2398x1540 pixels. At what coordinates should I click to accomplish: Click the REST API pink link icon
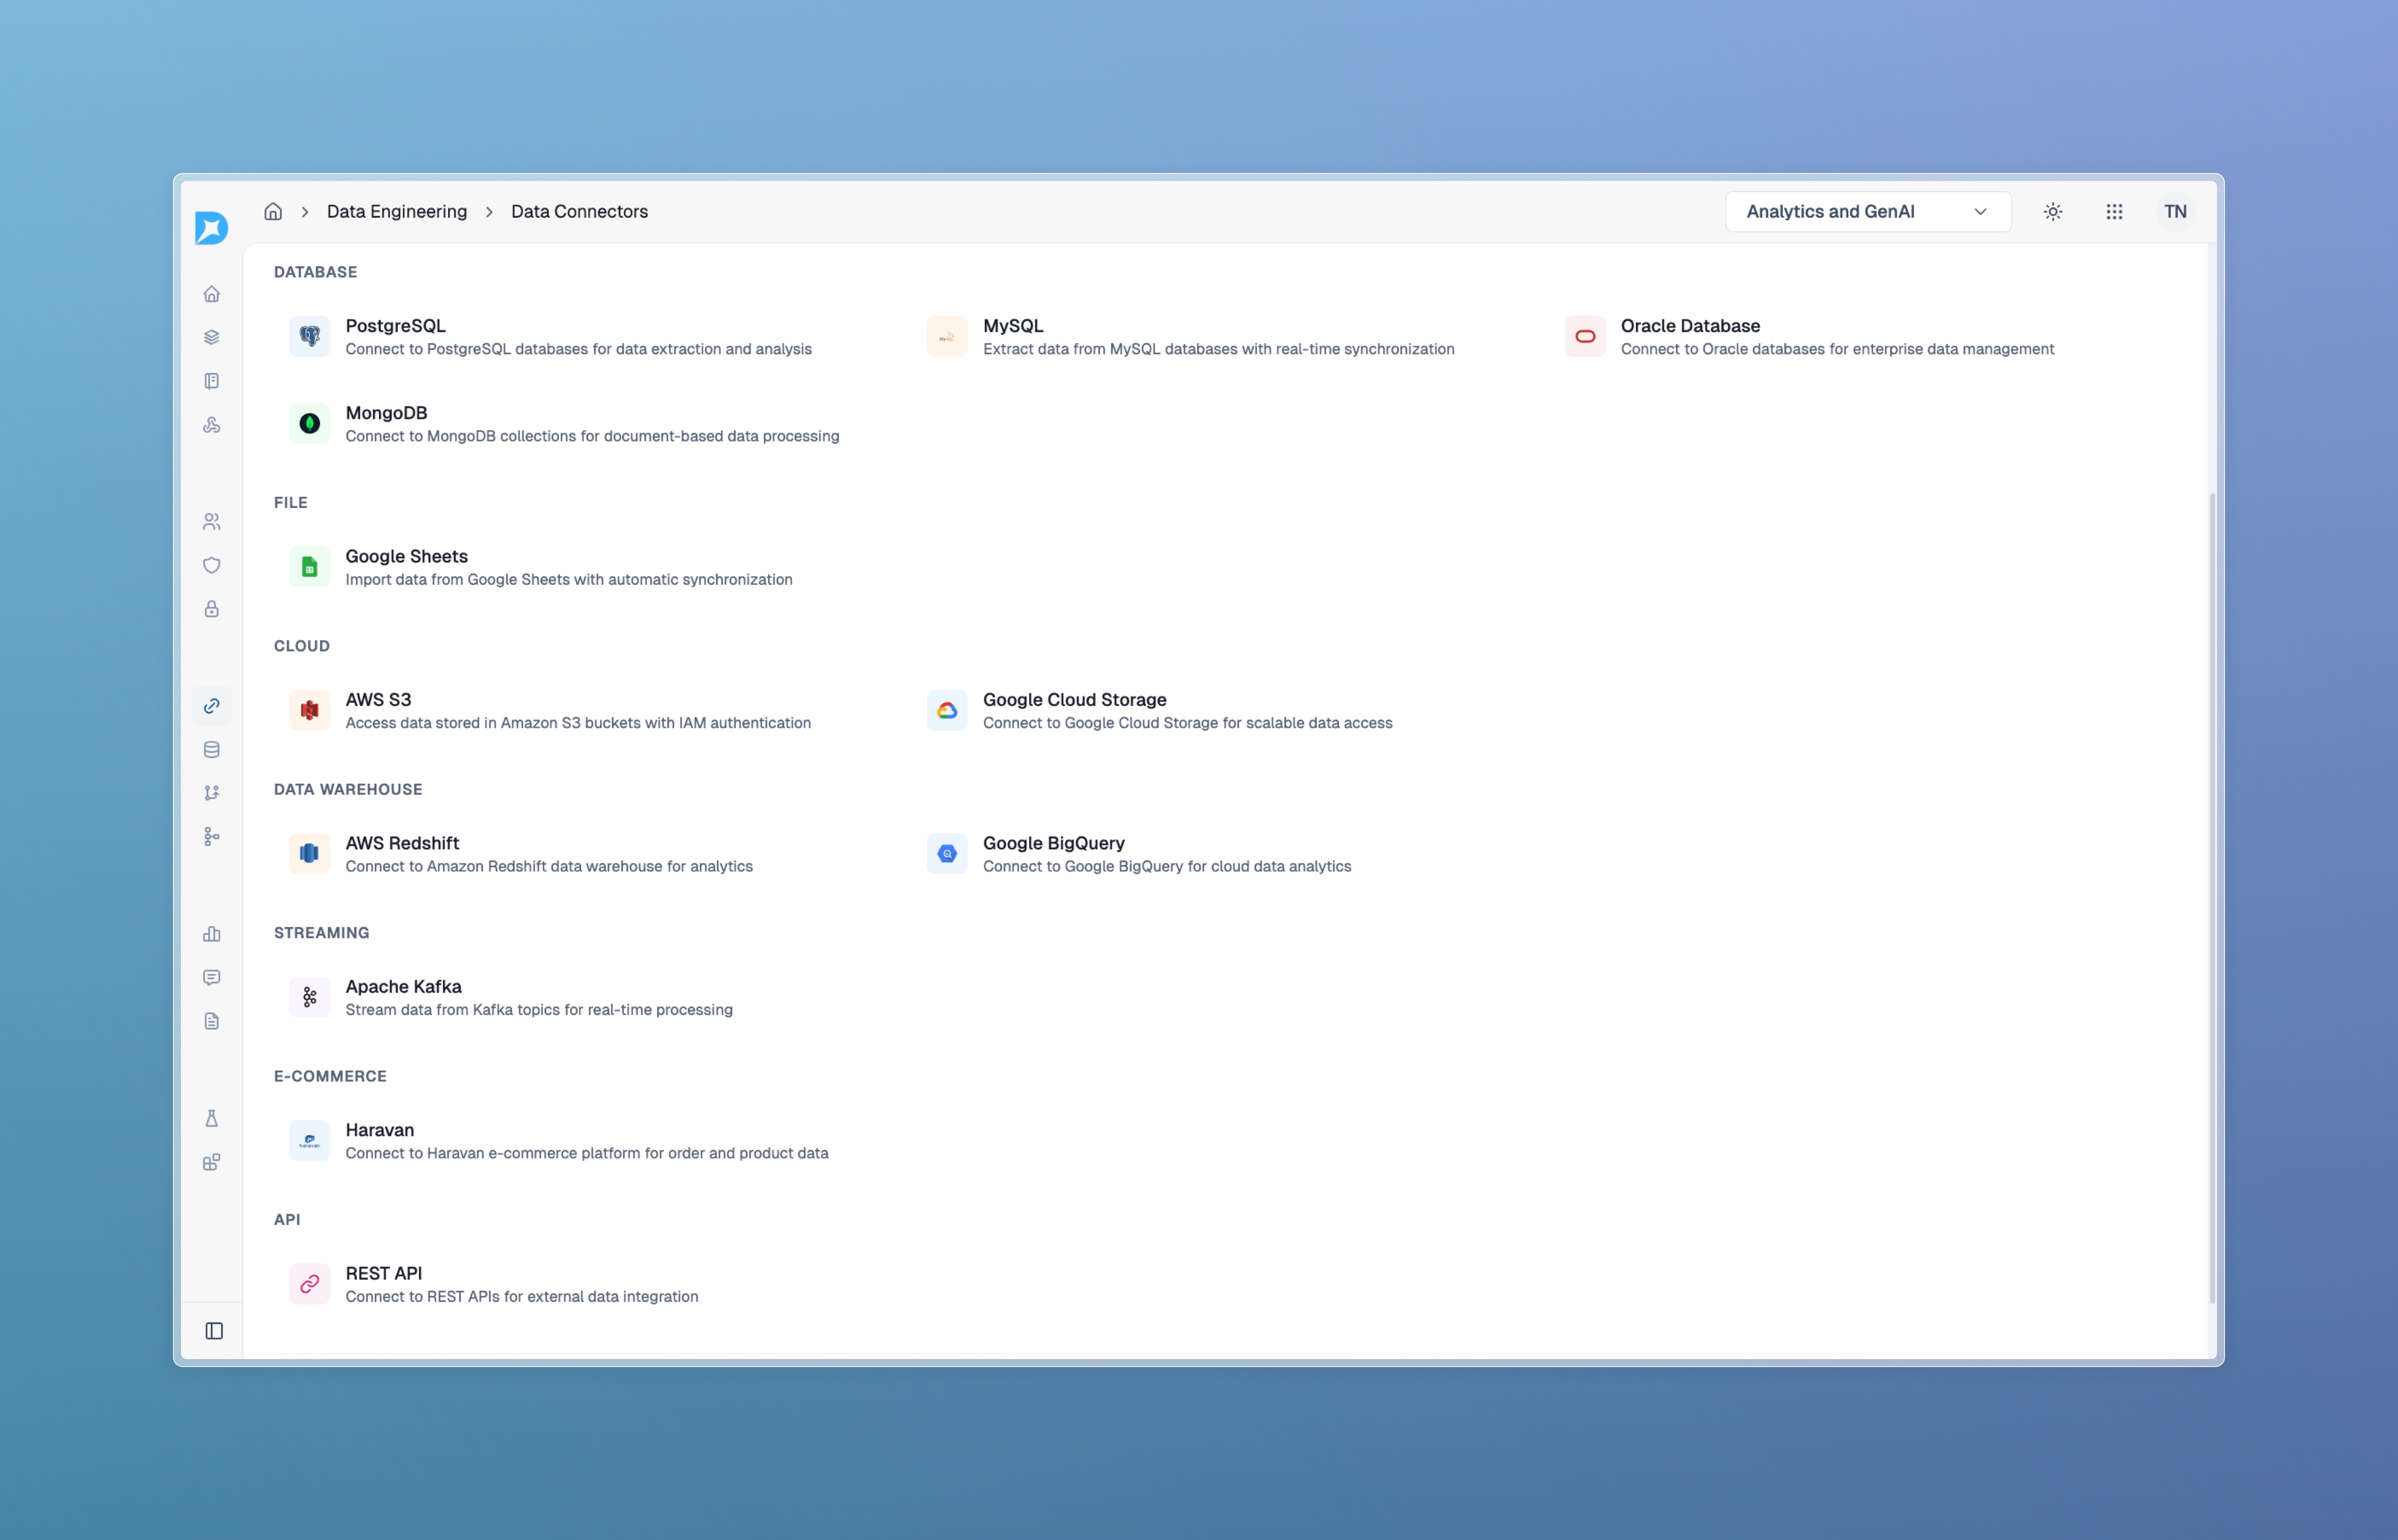310,1284
